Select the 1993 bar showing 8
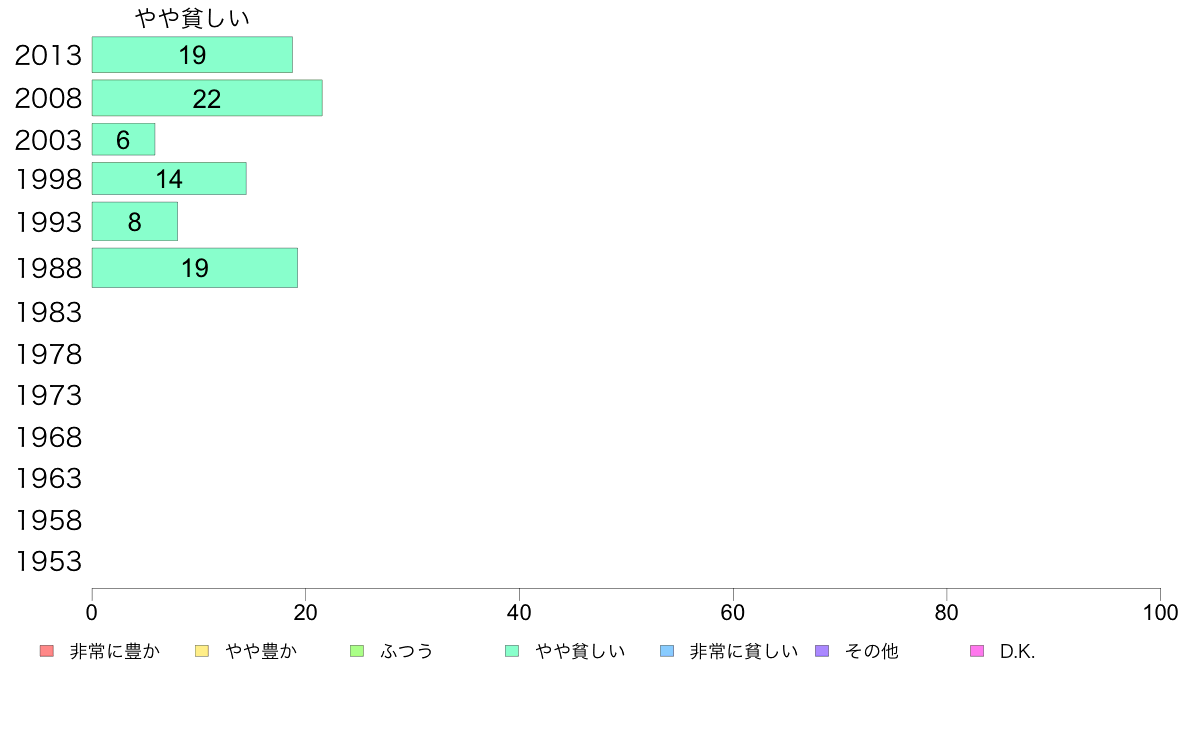Viewport: 1188px width, 736px height. tap(135, 221)
